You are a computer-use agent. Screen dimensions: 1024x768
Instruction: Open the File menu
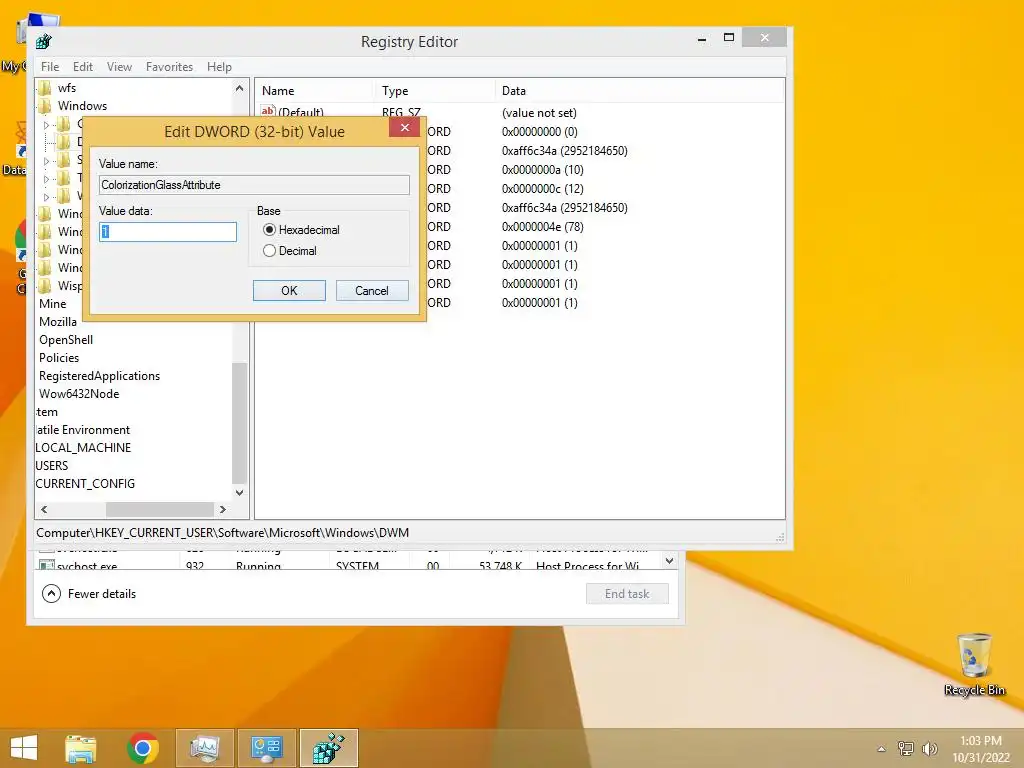(x=50, y=67)
